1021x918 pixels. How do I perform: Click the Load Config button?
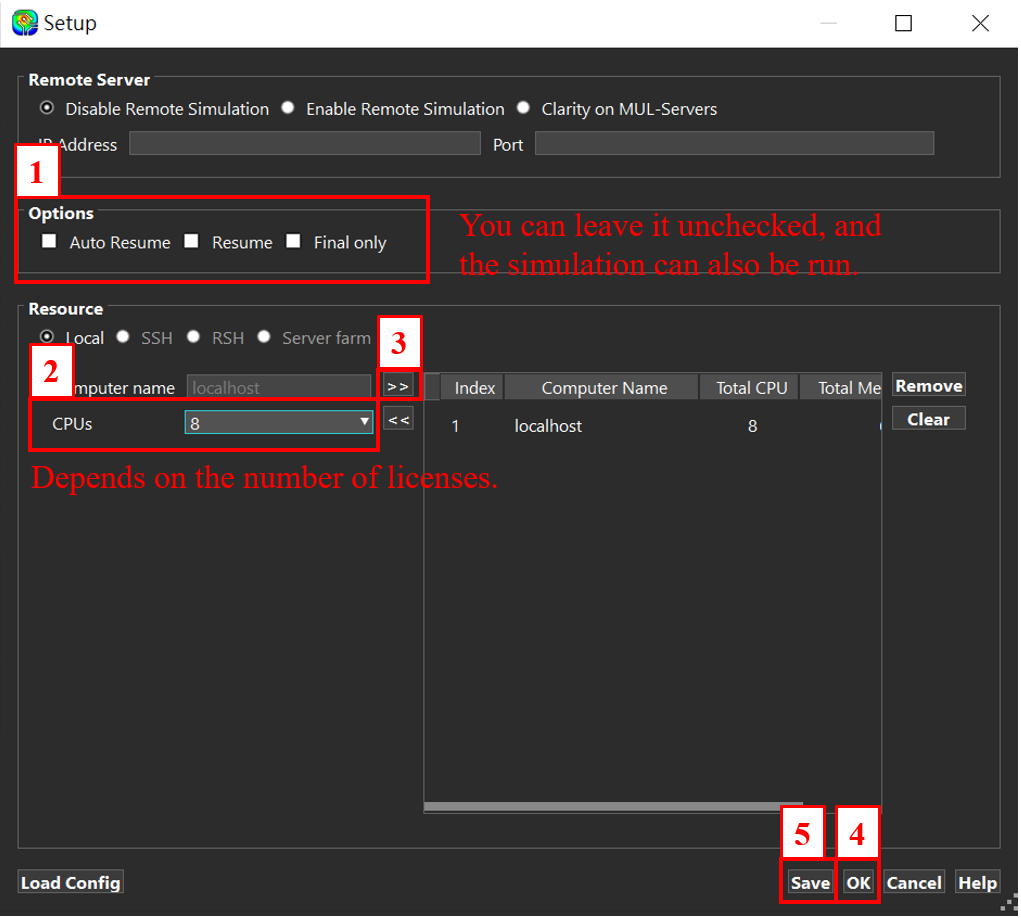[71, 882]
